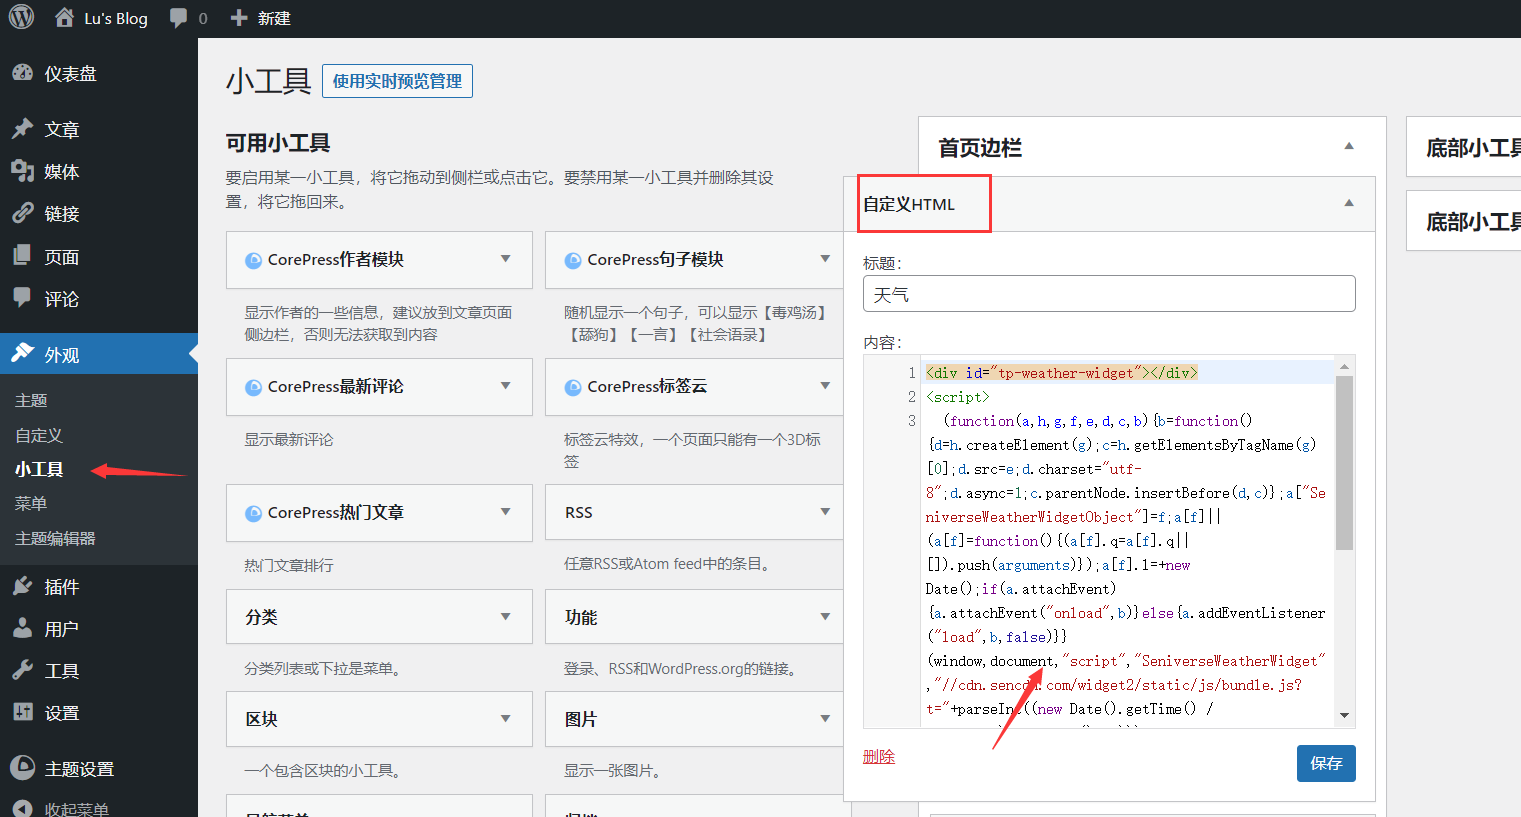1521x817 pixels.
Task: Expand the 图片 widget arrow
Action: pos(825,719)
